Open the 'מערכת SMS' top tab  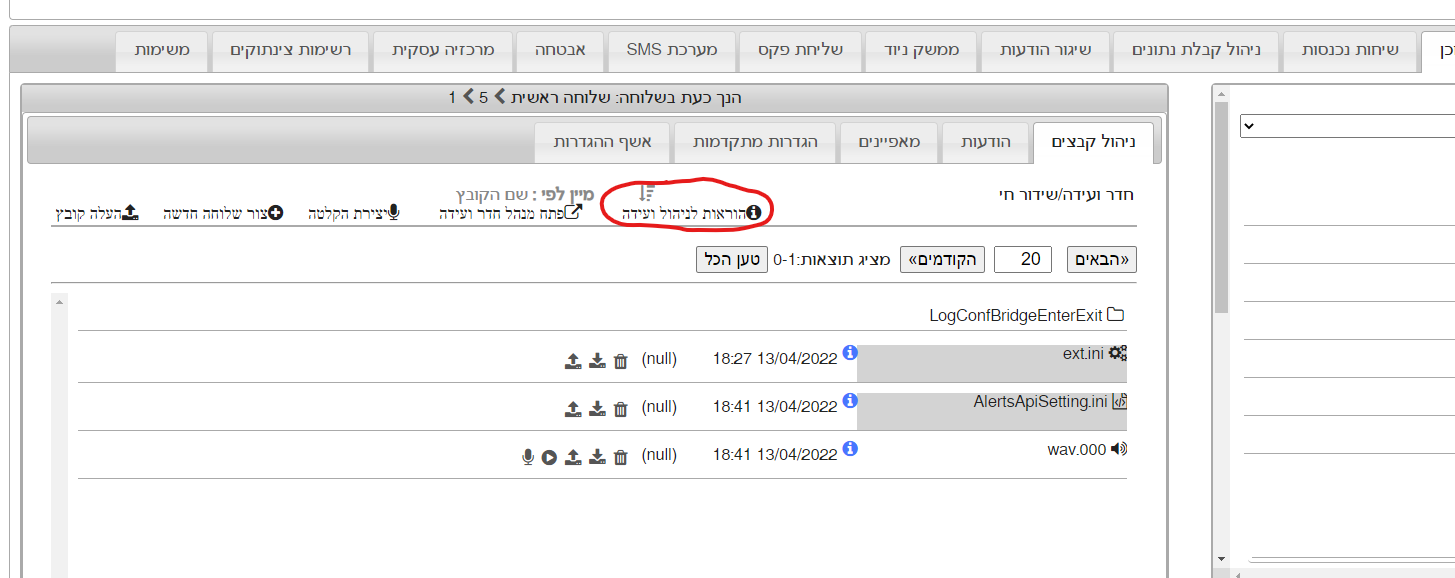[x=671, y=49]
